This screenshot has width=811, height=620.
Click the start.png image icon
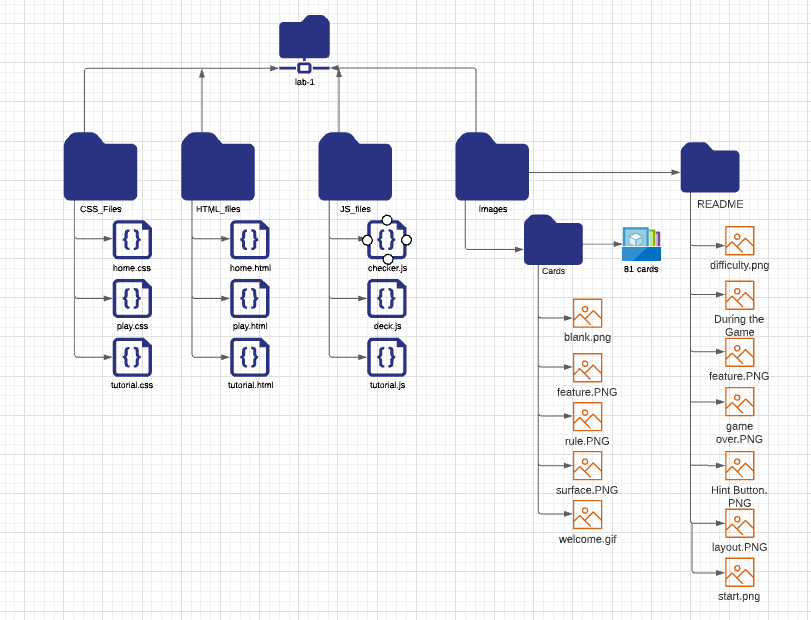(x=740, y=572)
